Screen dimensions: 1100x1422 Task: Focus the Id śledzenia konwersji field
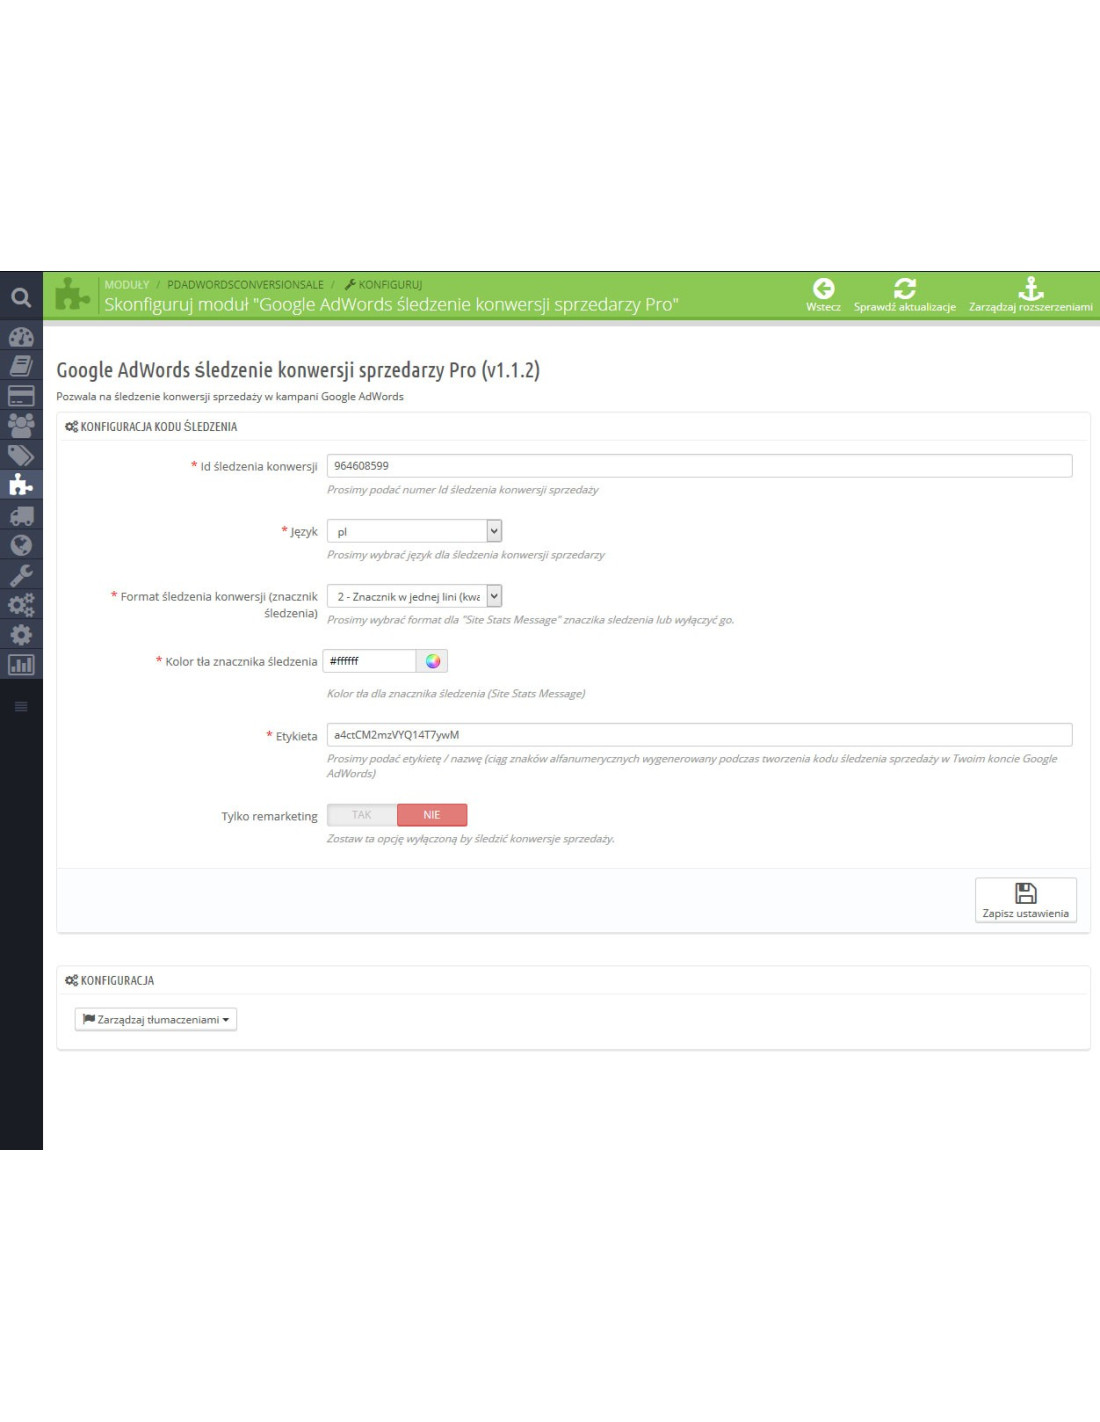(x=699, y=466)
